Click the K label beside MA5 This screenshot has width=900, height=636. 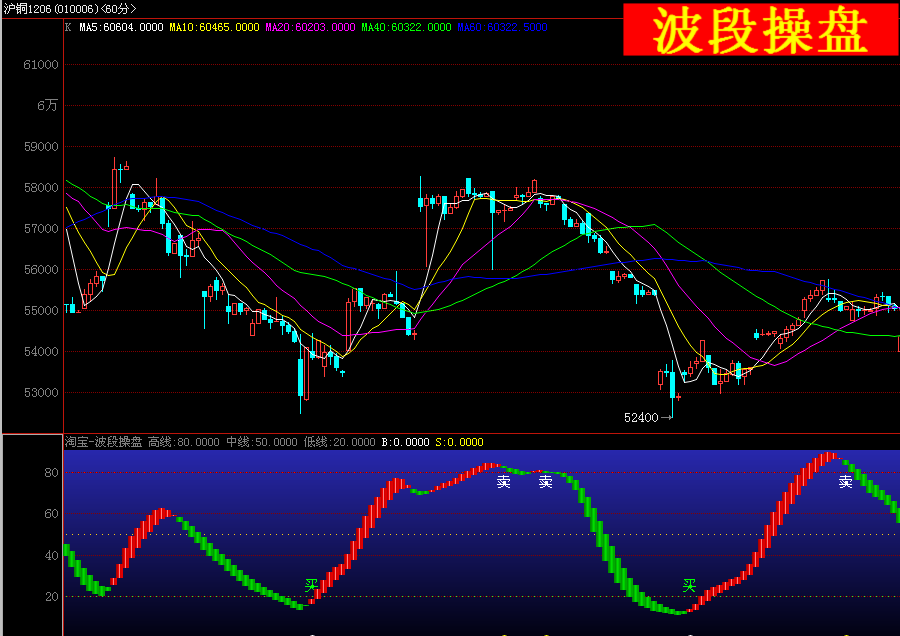(x=68, y=27)
